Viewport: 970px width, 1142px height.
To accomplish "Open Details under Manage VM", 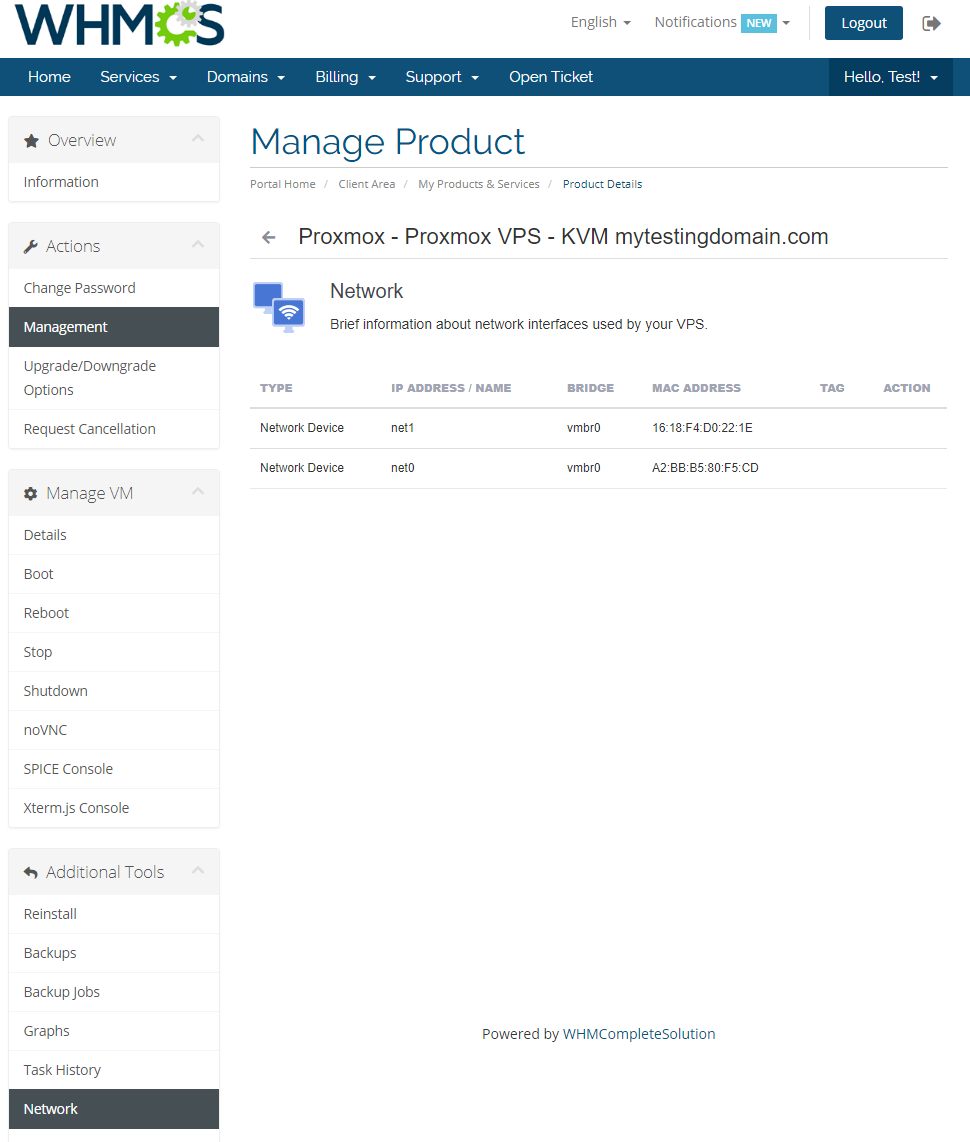I will click(x=114, y=535).
